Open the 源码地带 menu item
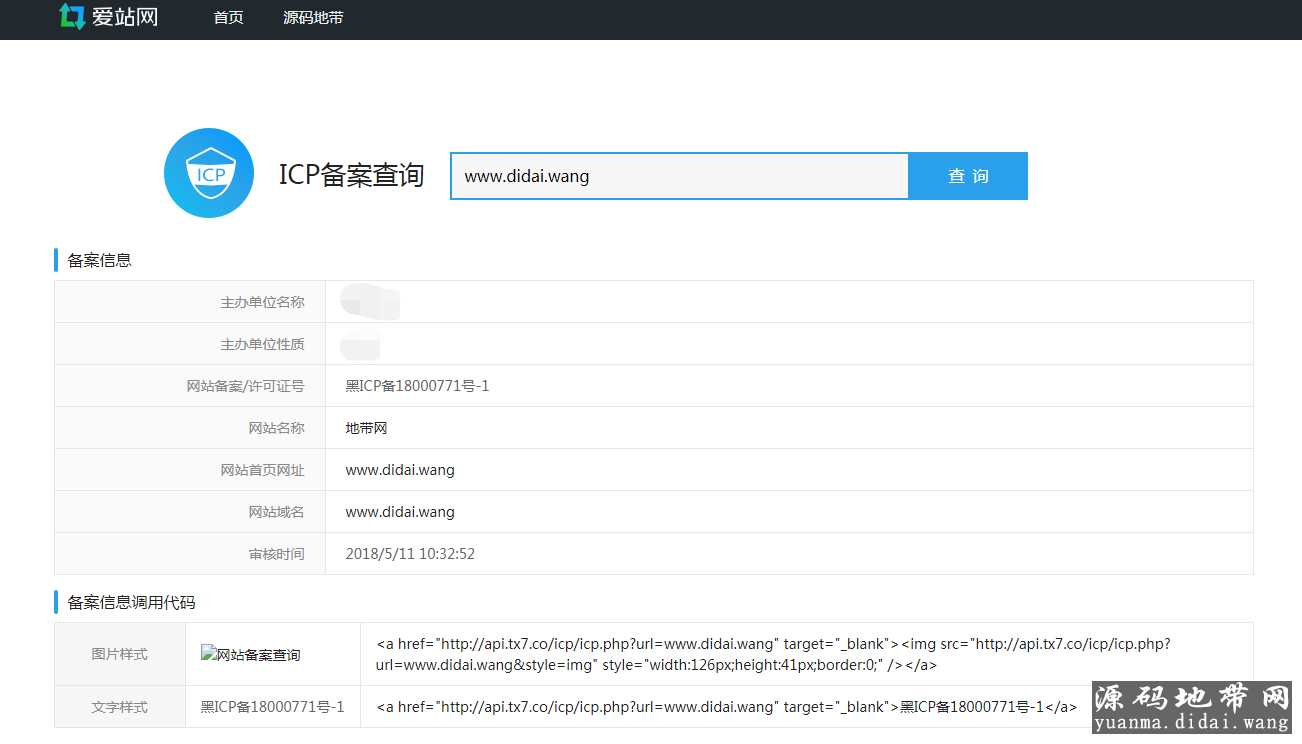Viewport: 1302px width, 744px height. coord(313,18)
